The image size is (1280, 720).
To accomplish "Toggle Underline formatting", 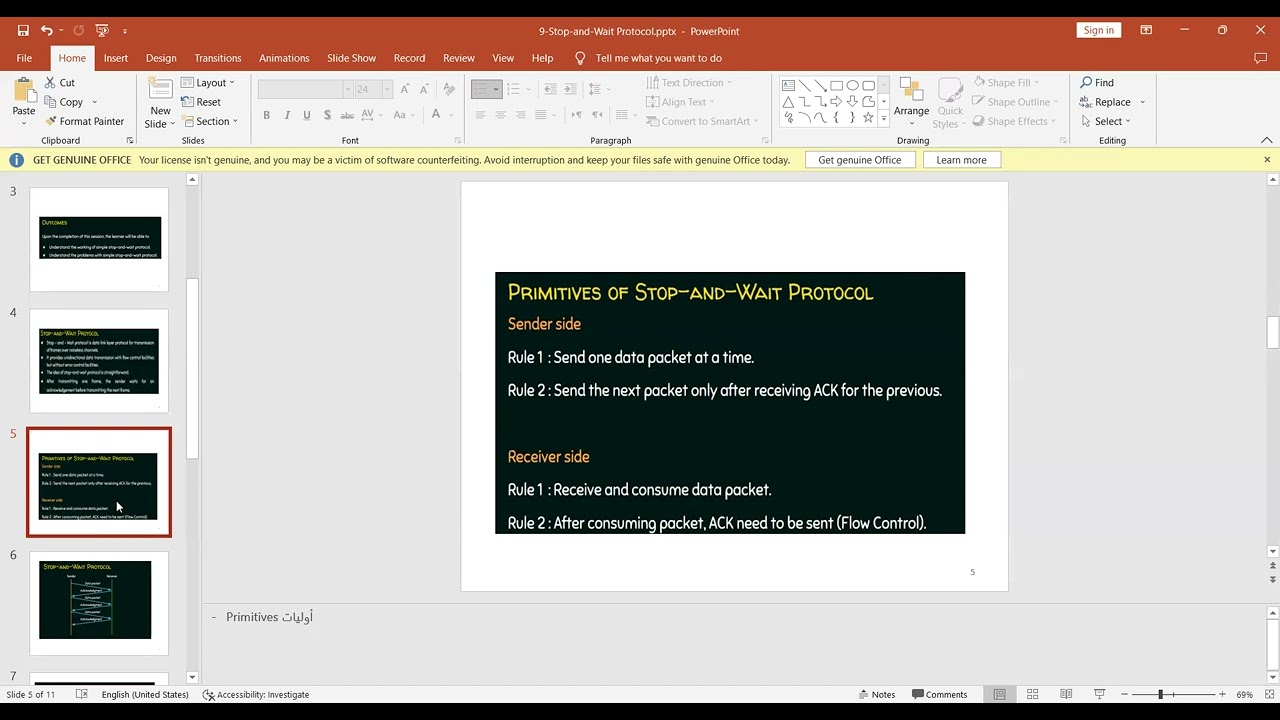I will click(x=307, y=115).
